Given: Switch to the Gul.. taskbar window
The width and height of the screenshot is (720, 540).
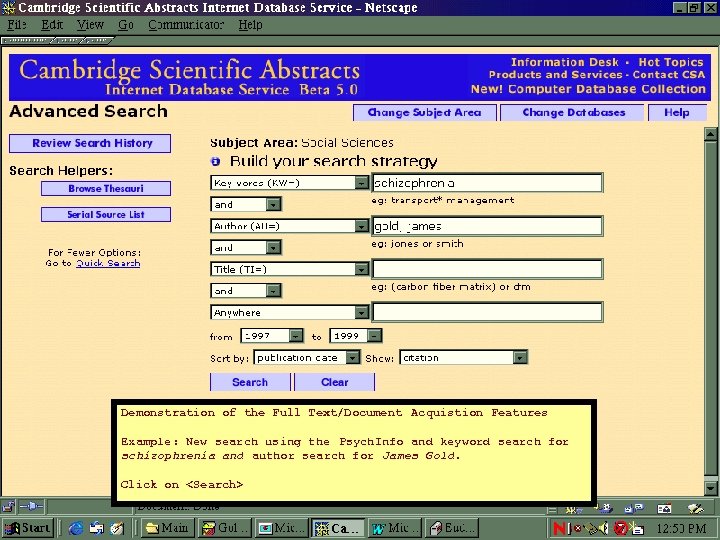Looking at the screenshot, I should tap(224, 528).
